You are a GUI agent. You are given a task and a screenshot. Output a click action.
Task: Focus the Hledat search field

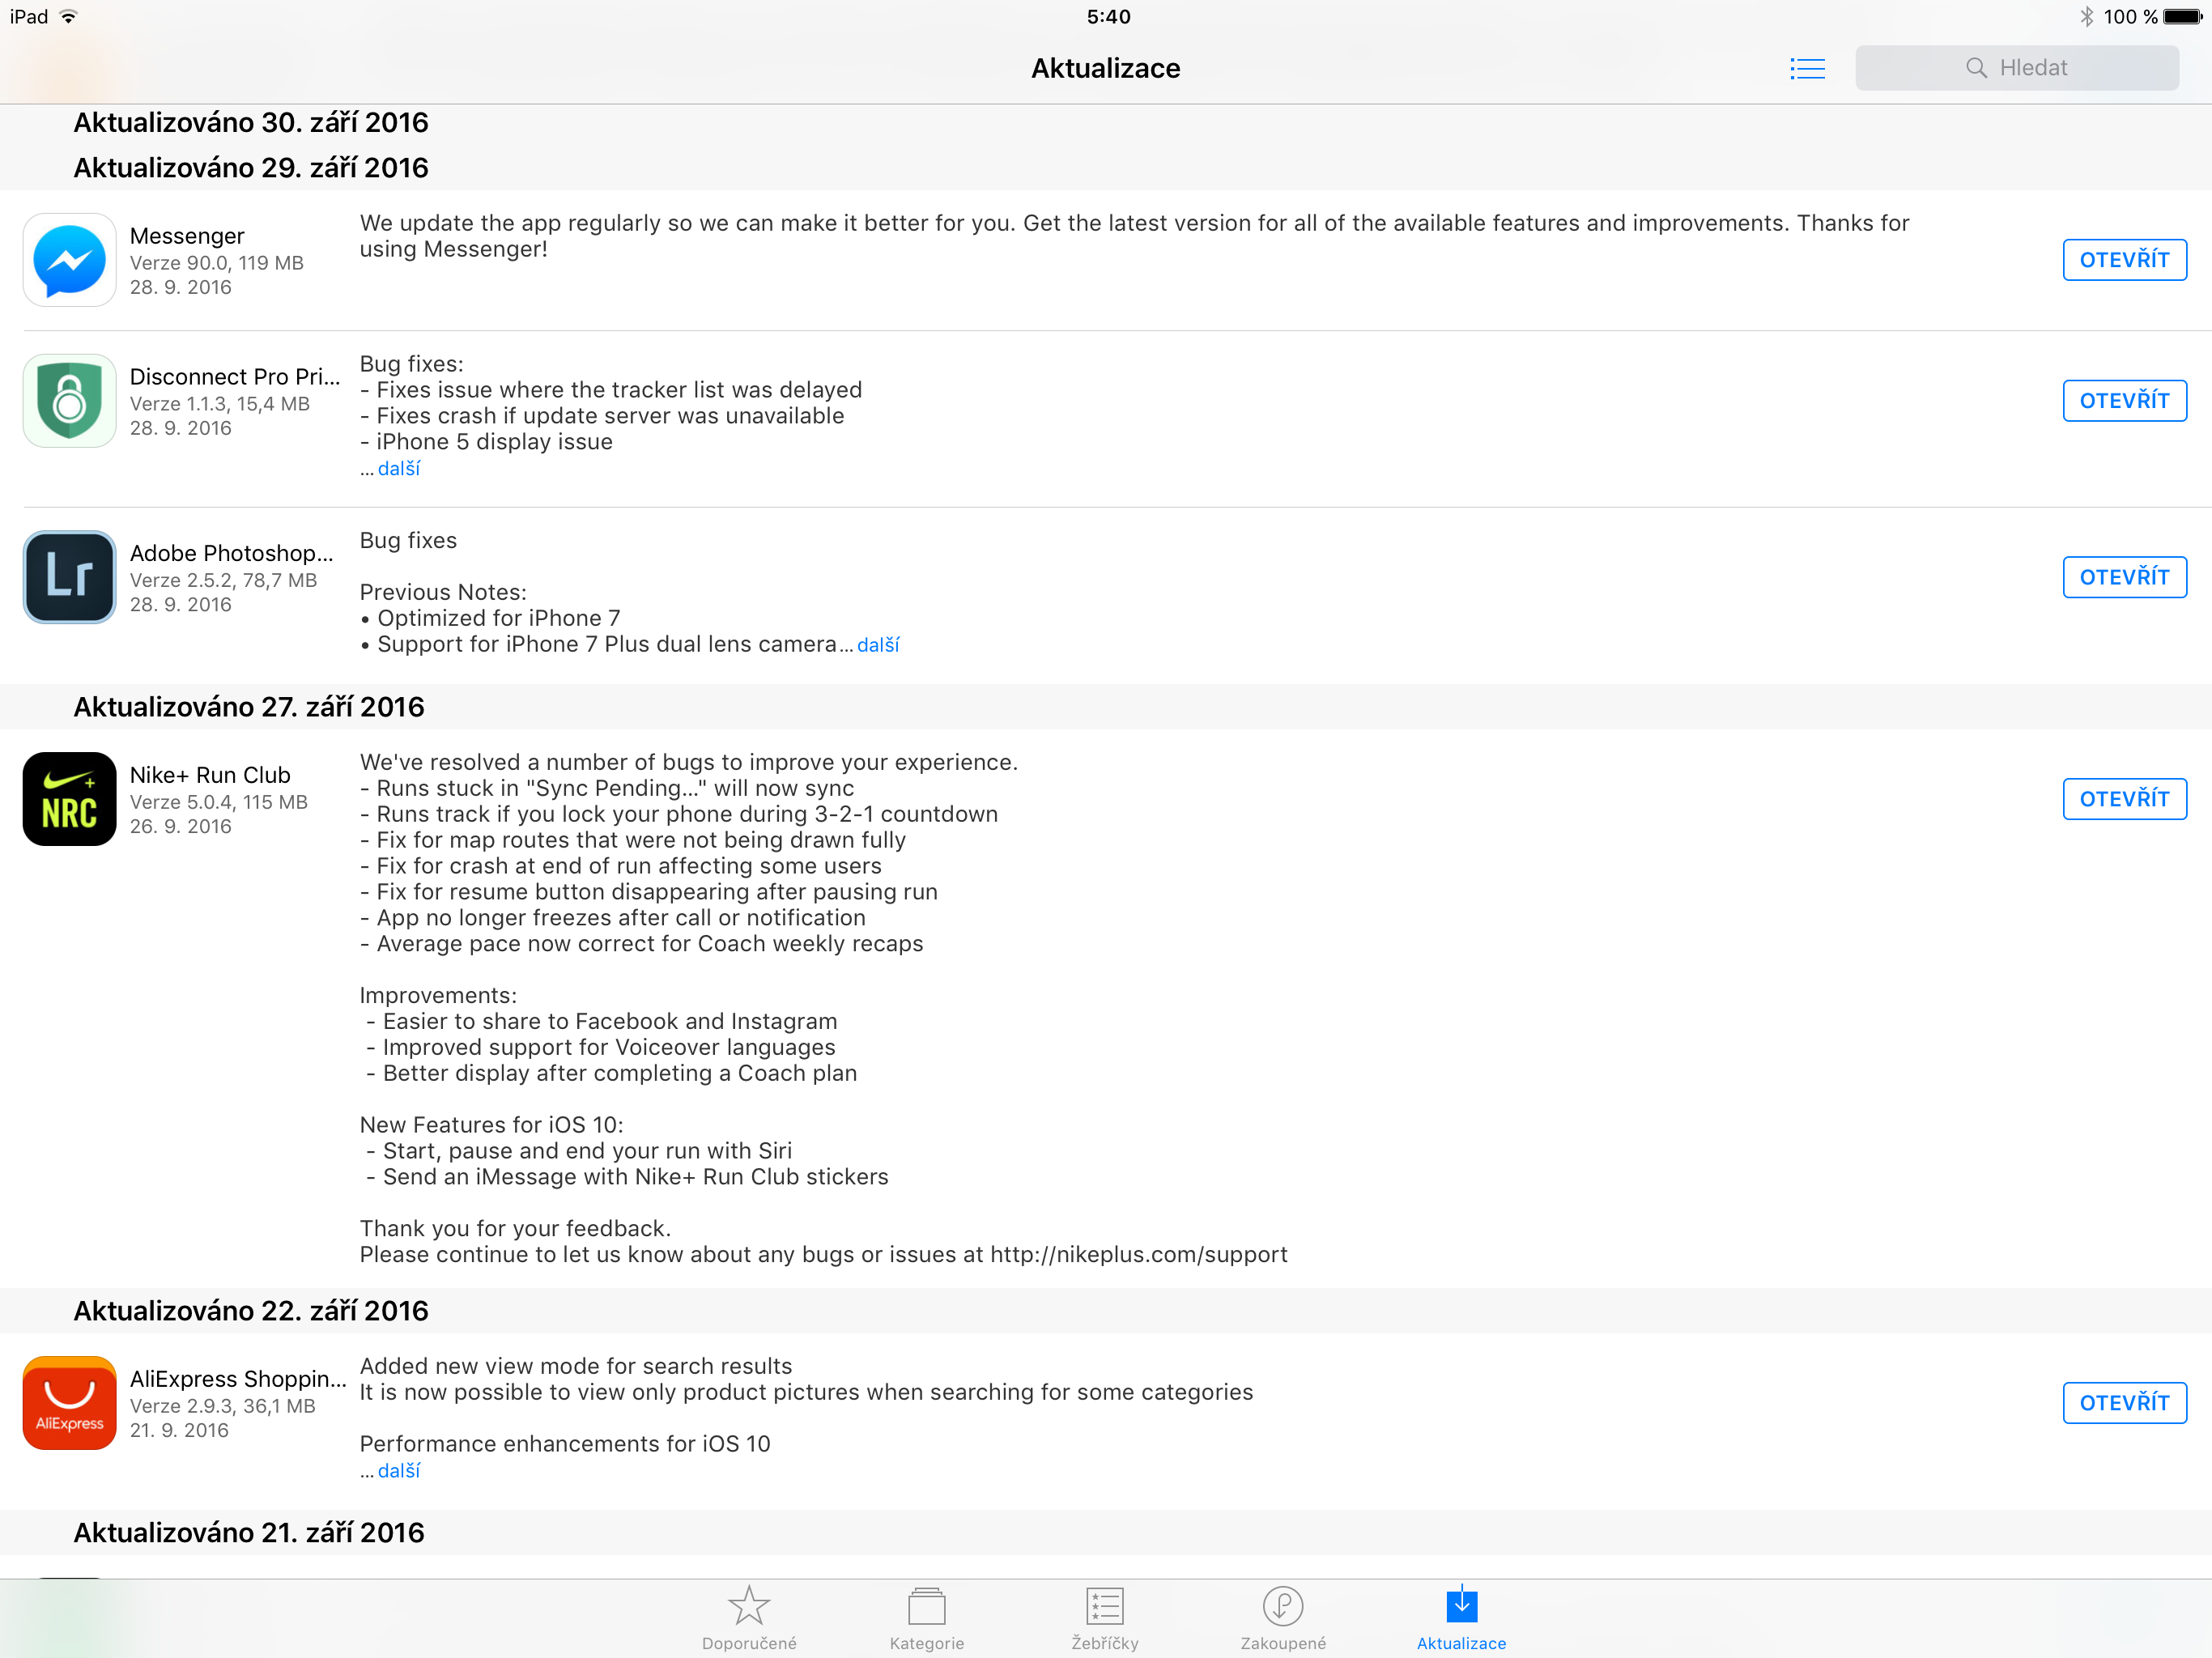coord(2017,68)
